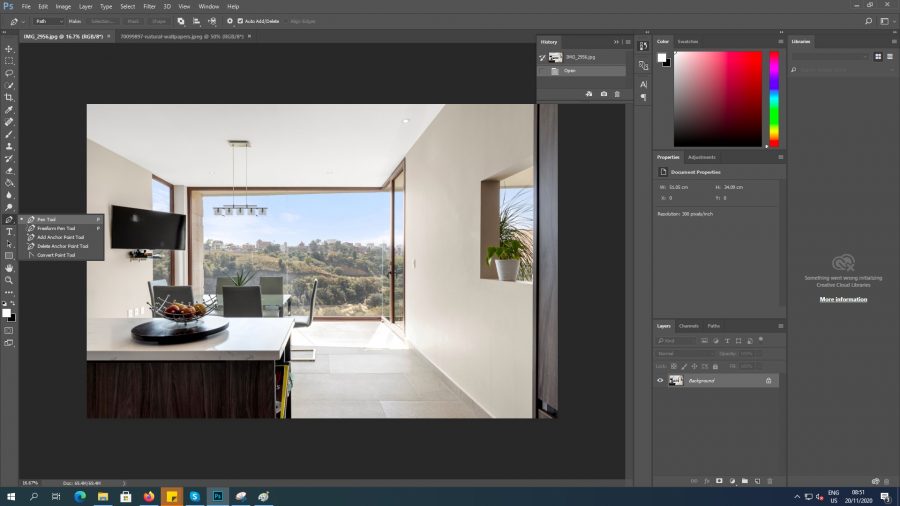Toggle lock transparent pixels in Layers
900x506 pixels.
click(x=674, y=366)
